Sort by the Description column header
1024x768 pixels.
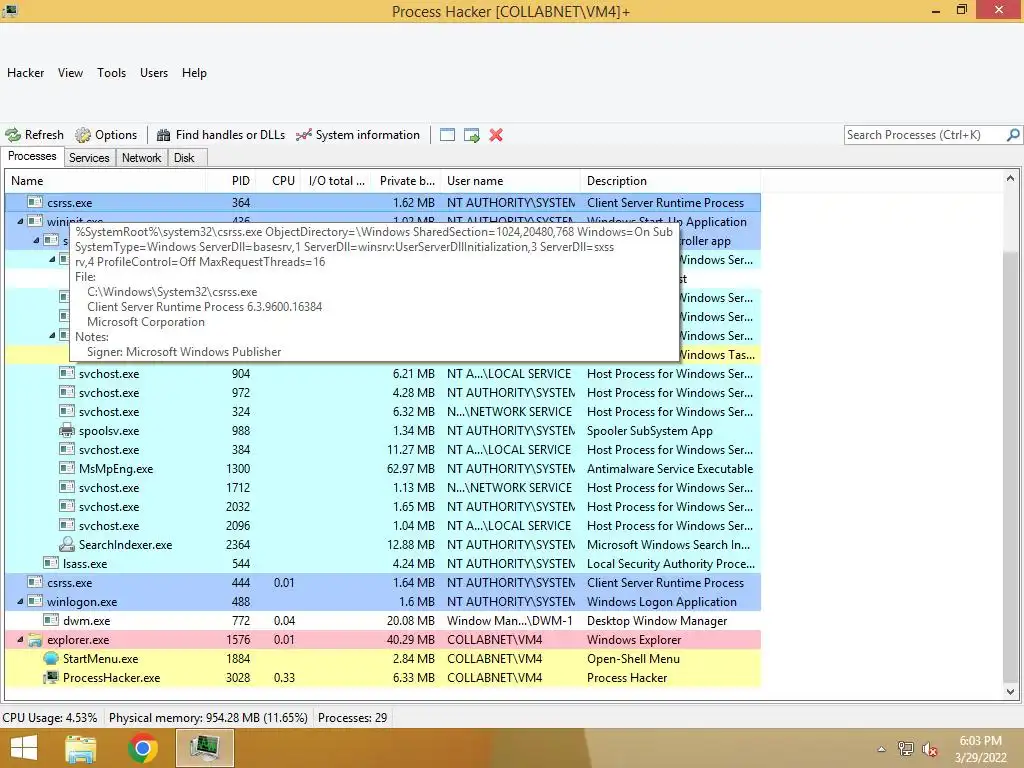point(671,181)
